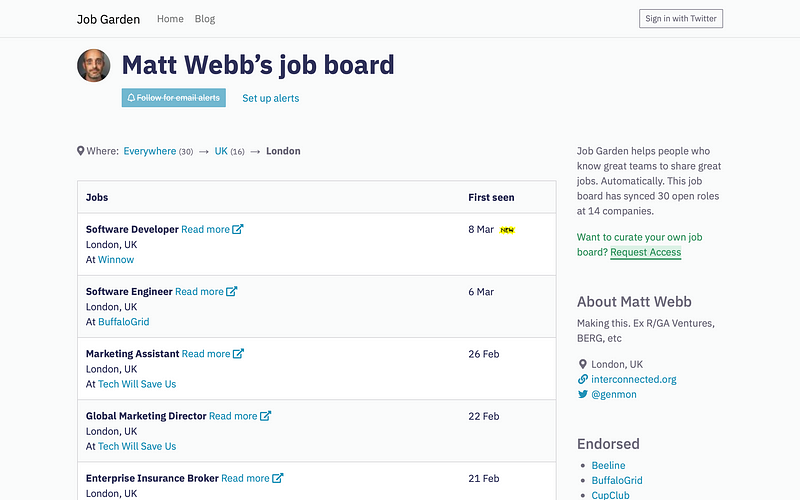
Task: Click the About Matt Webb heading
Action: click(x=634, y=302)
